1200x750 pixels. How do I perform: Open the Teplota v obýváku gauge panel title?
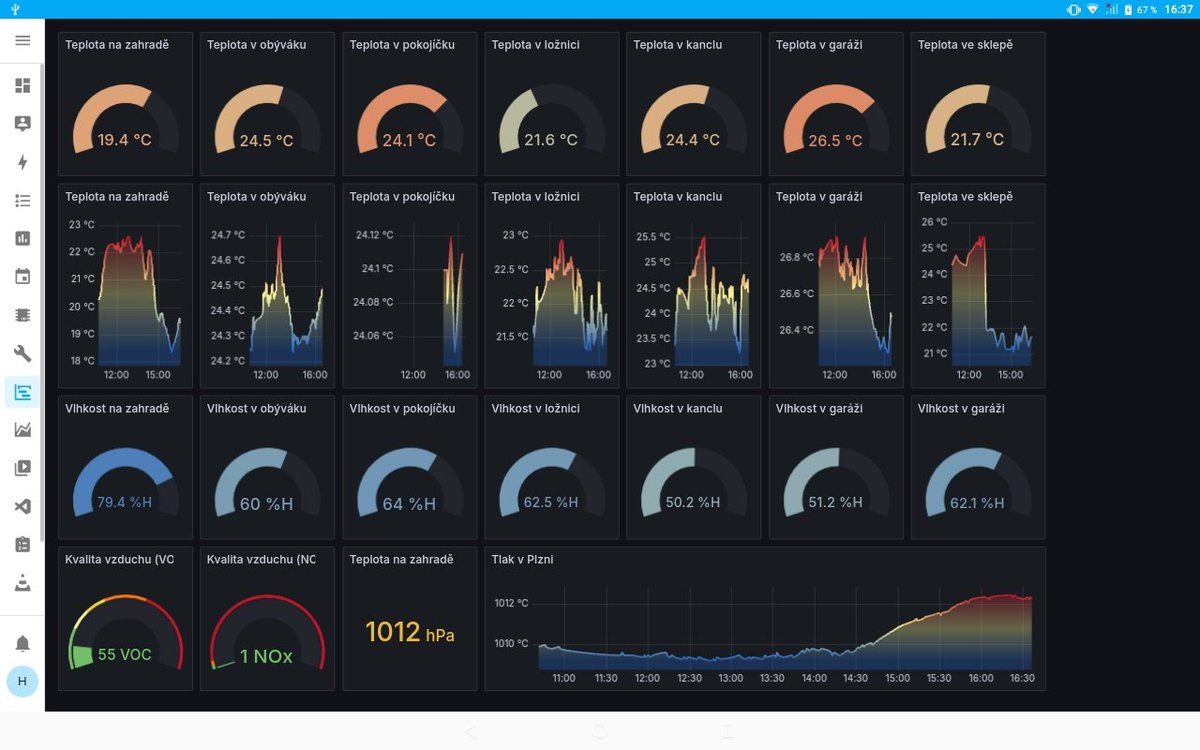point(256,45)
